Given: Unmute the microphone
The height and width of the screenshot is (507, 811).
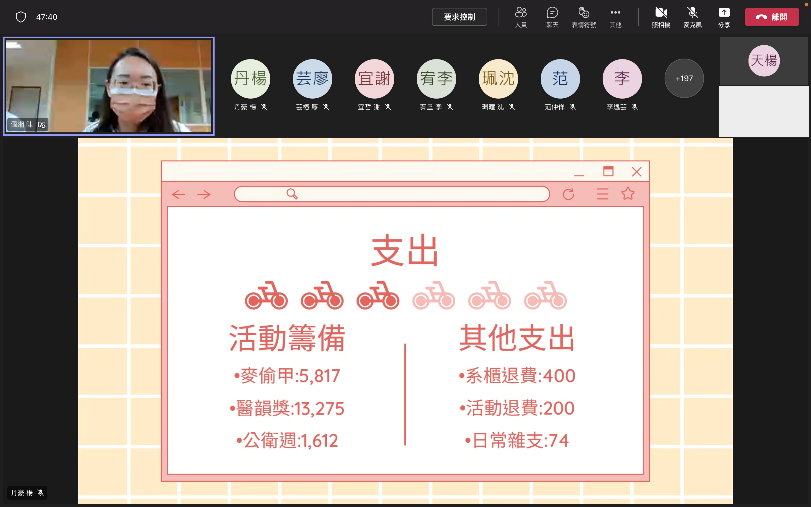Looking at the screenshot, I should tap(692, 15).
